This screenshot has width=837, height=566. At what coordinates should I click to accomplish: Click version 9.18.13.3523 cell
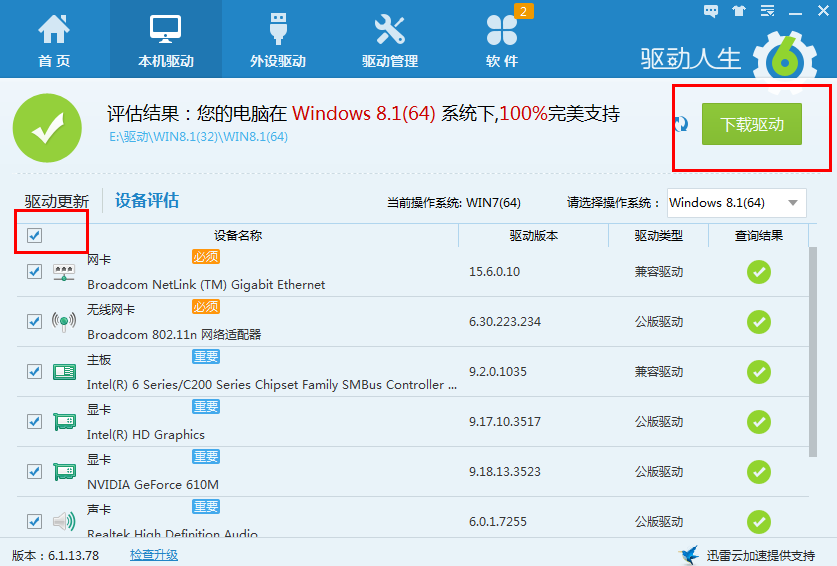(x=505, y=472)
